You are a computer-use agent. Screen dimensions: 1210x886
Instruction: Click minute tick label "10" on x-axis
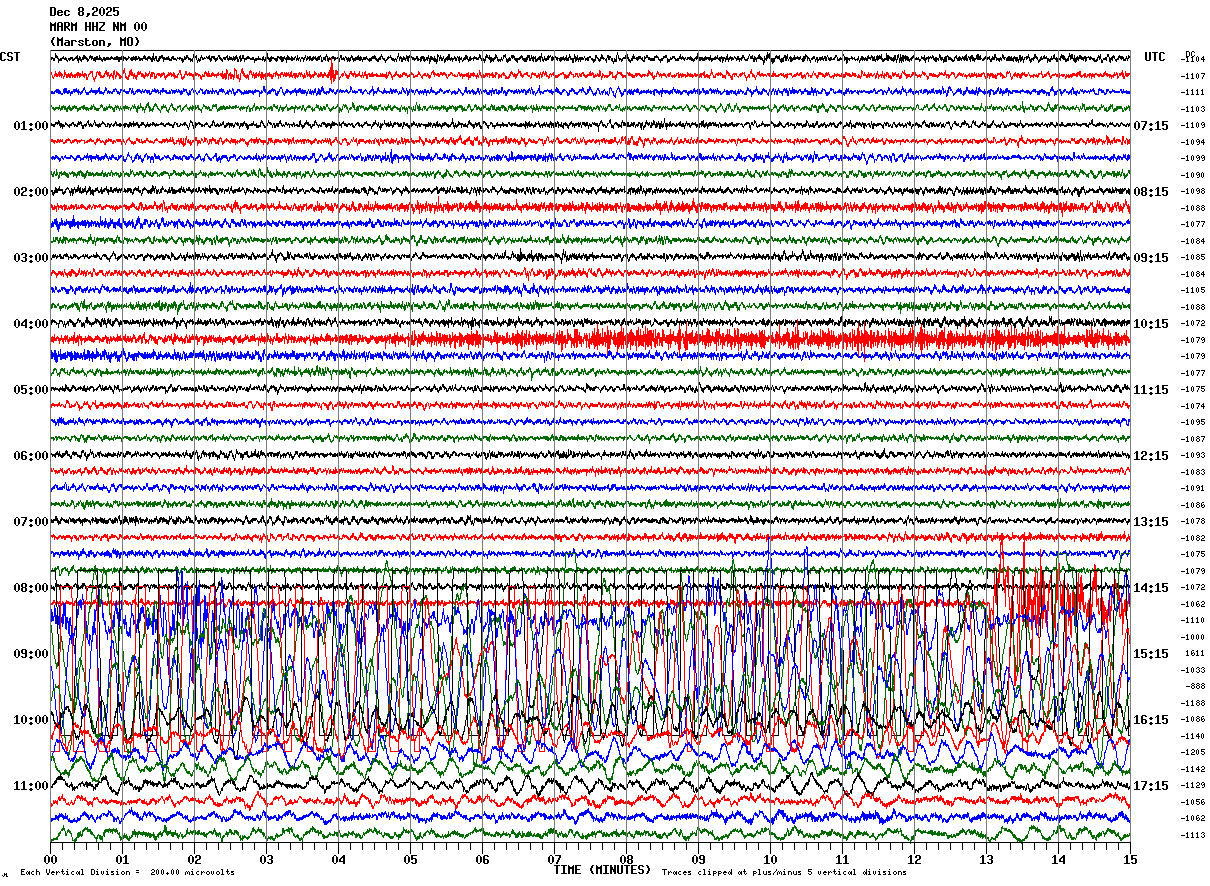(770, 859)
